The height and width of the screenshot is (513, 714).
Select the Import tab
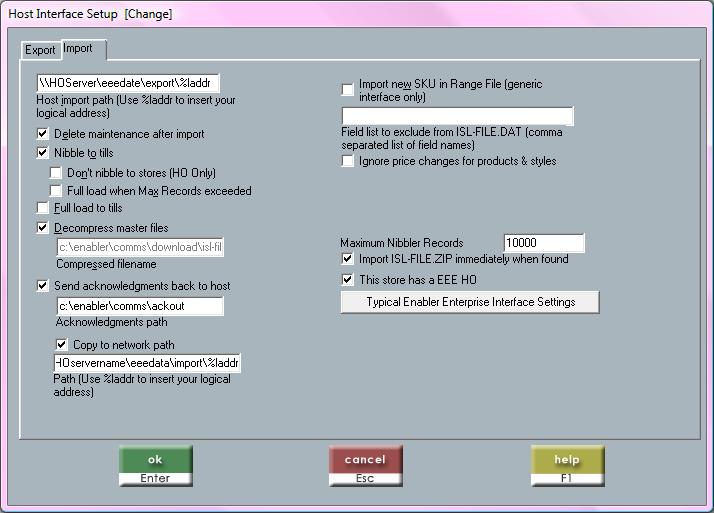tap(84, 49)
